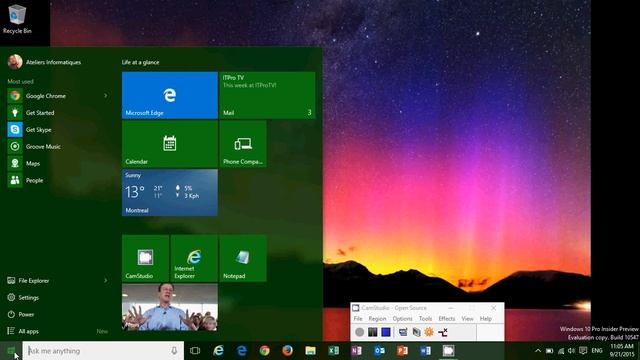640x360 pixels.
Task: Open Outlook from the taskbar
Action: point(379,351)
